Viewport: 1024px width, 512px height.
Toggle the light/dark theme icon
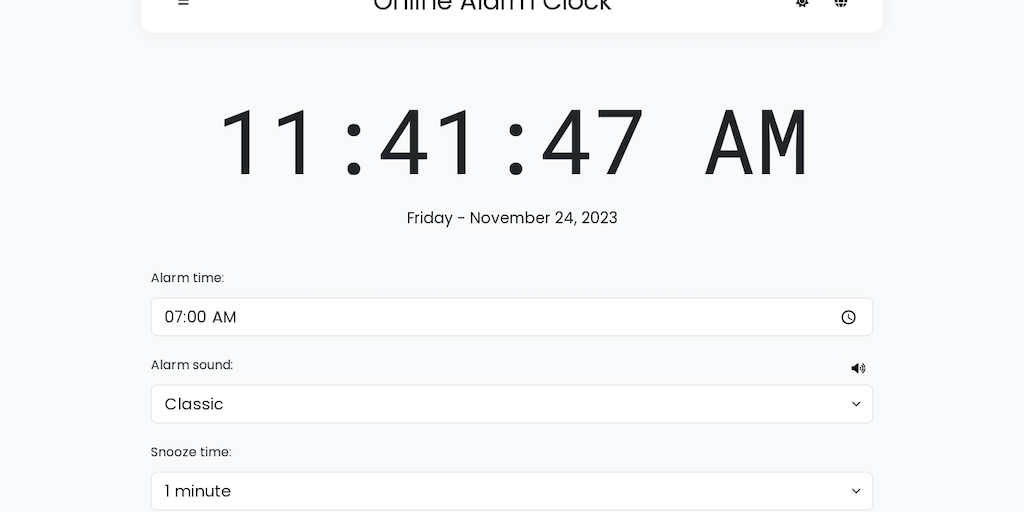pos(802,3)
